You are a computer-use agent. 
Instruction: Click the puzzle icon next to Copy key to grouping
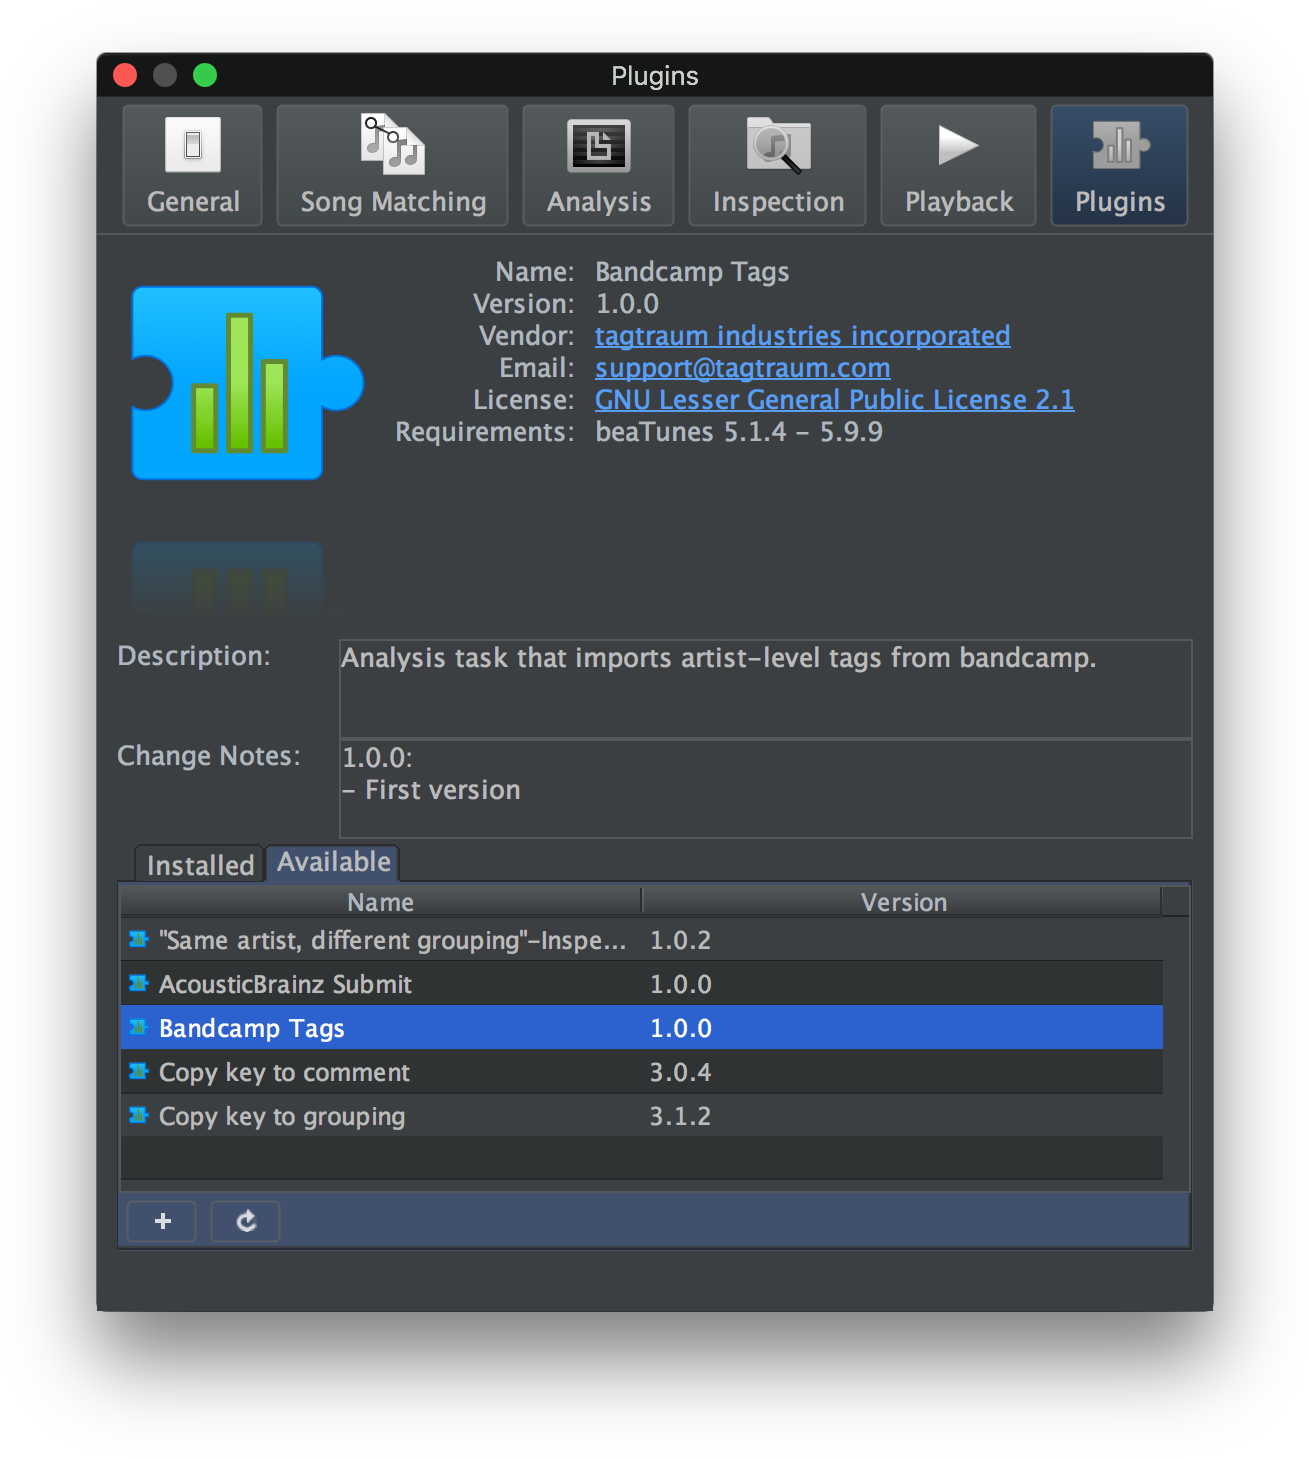tap(138, 1115)
